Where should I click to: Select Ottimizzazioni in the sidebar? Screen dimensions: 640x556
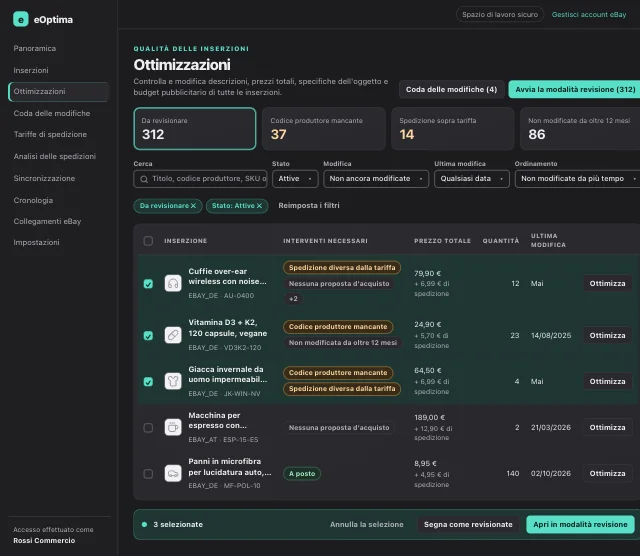click(x=59, y=91)
